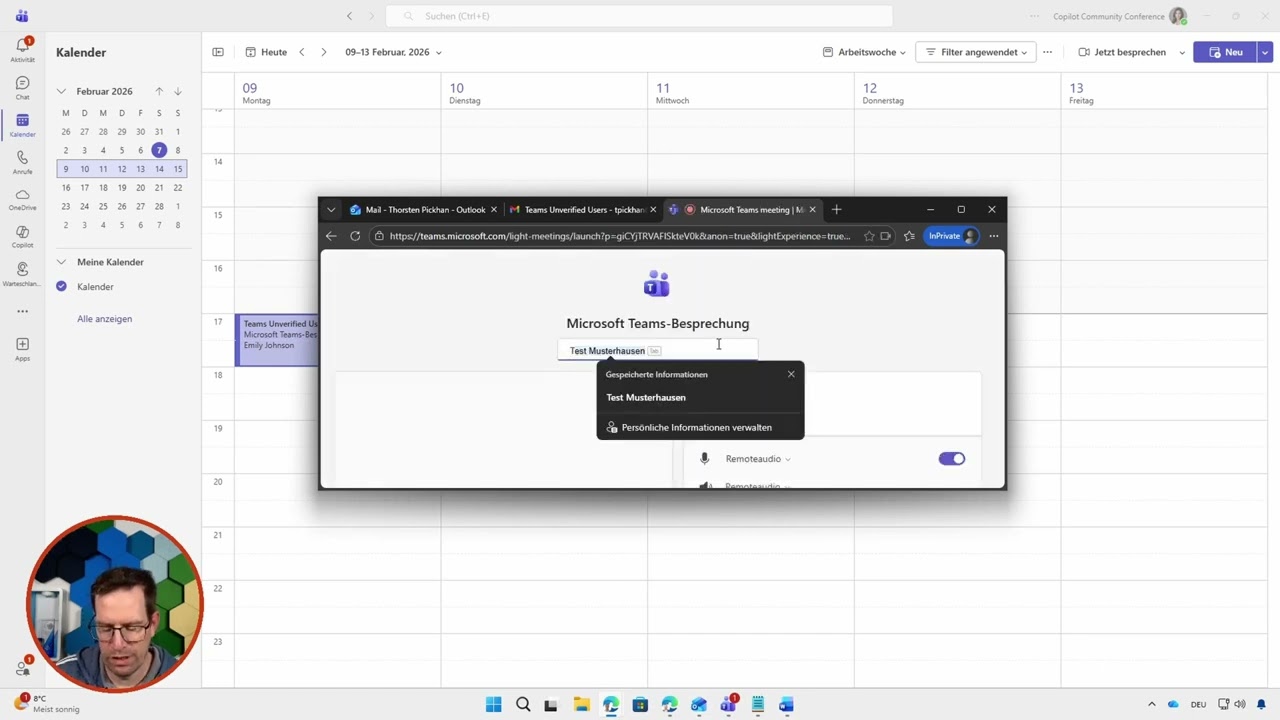Click the Heute button
The width and height of the screenshot is (1280, 720).
click(267, 52)
